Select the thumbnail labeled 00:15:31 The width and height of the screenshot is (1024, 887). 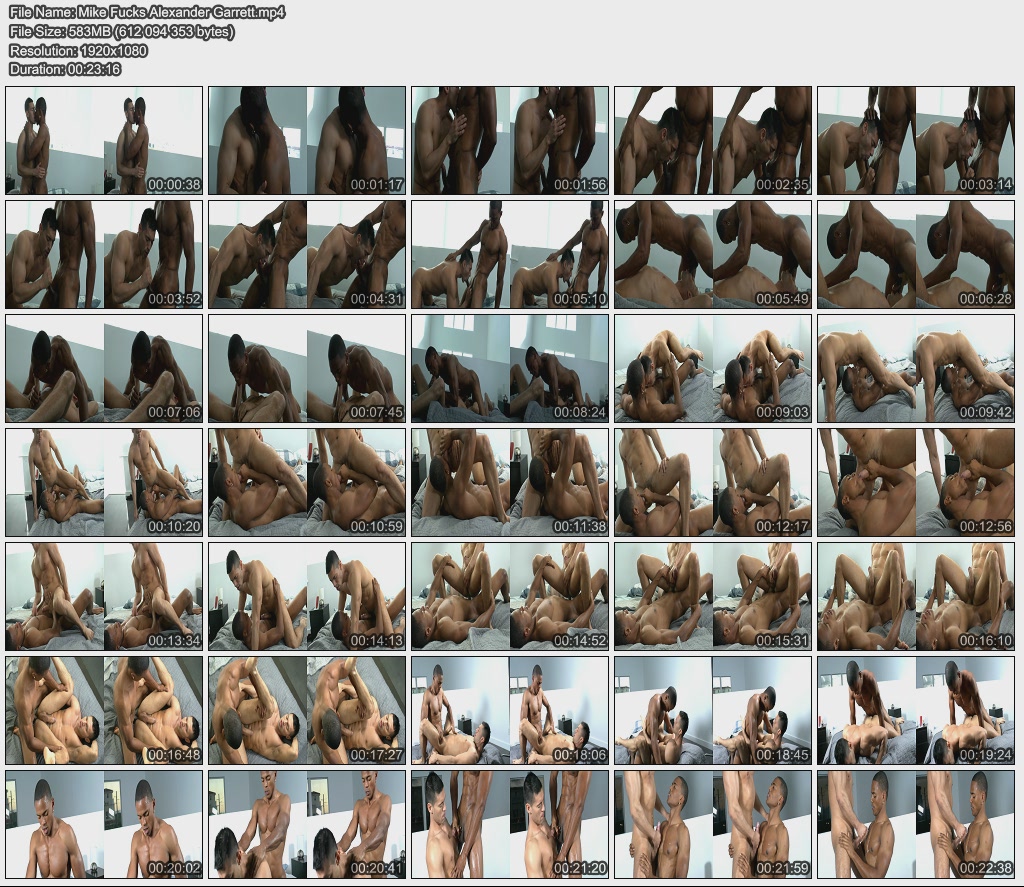pos(713,596)
